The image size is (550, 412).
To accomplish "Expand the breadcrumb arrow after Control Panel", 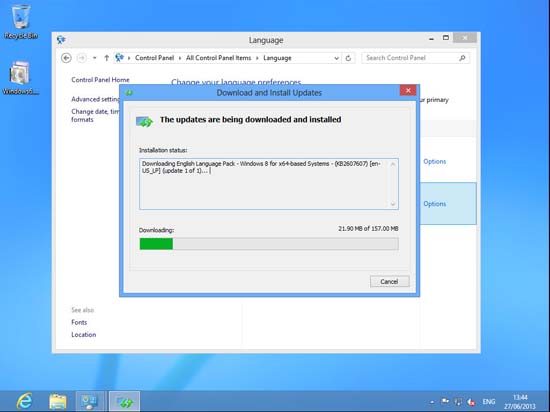I will (x=180, y=58).
